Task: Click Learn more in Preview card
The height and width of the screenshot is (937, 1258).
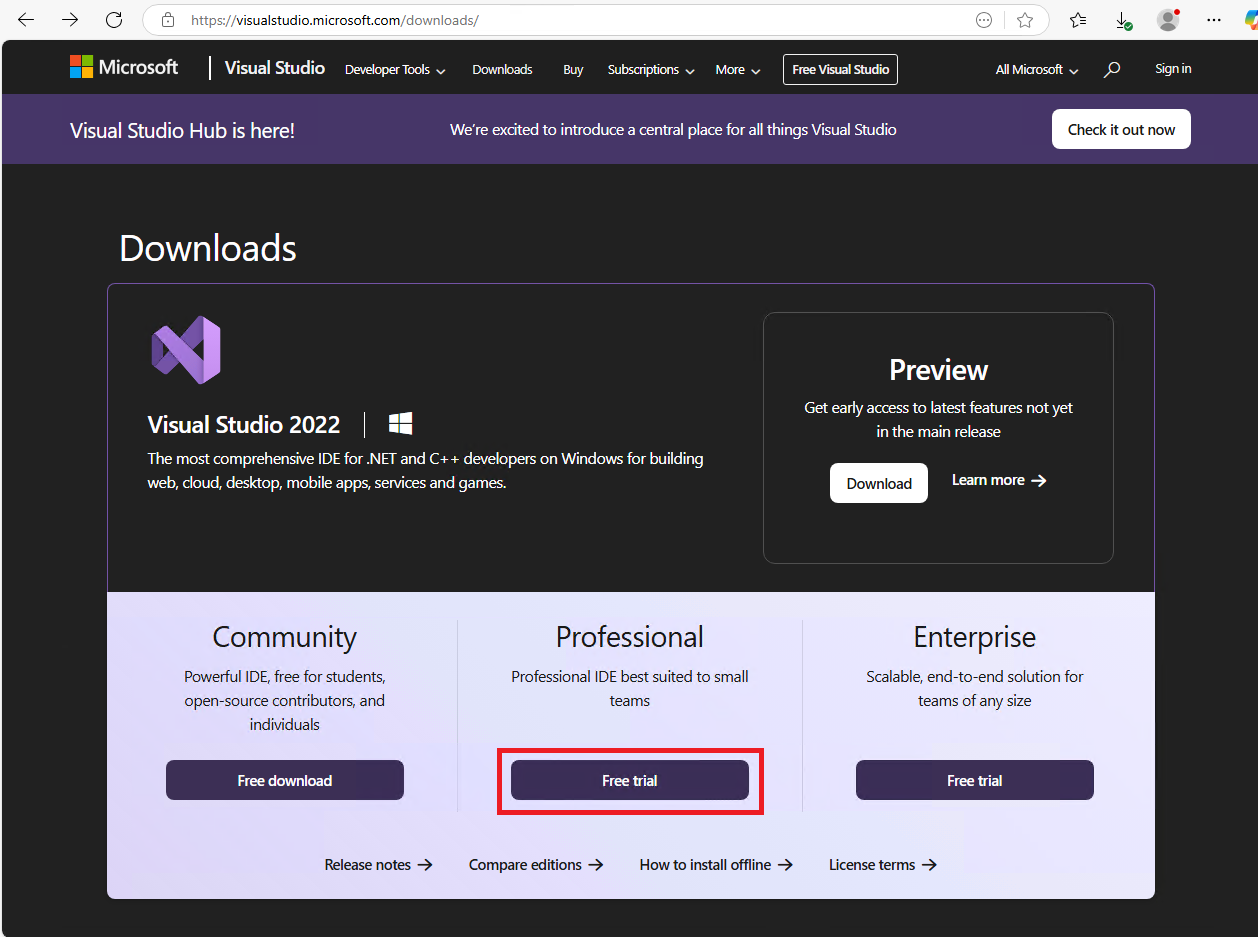Action: click(x=999, y=480)
